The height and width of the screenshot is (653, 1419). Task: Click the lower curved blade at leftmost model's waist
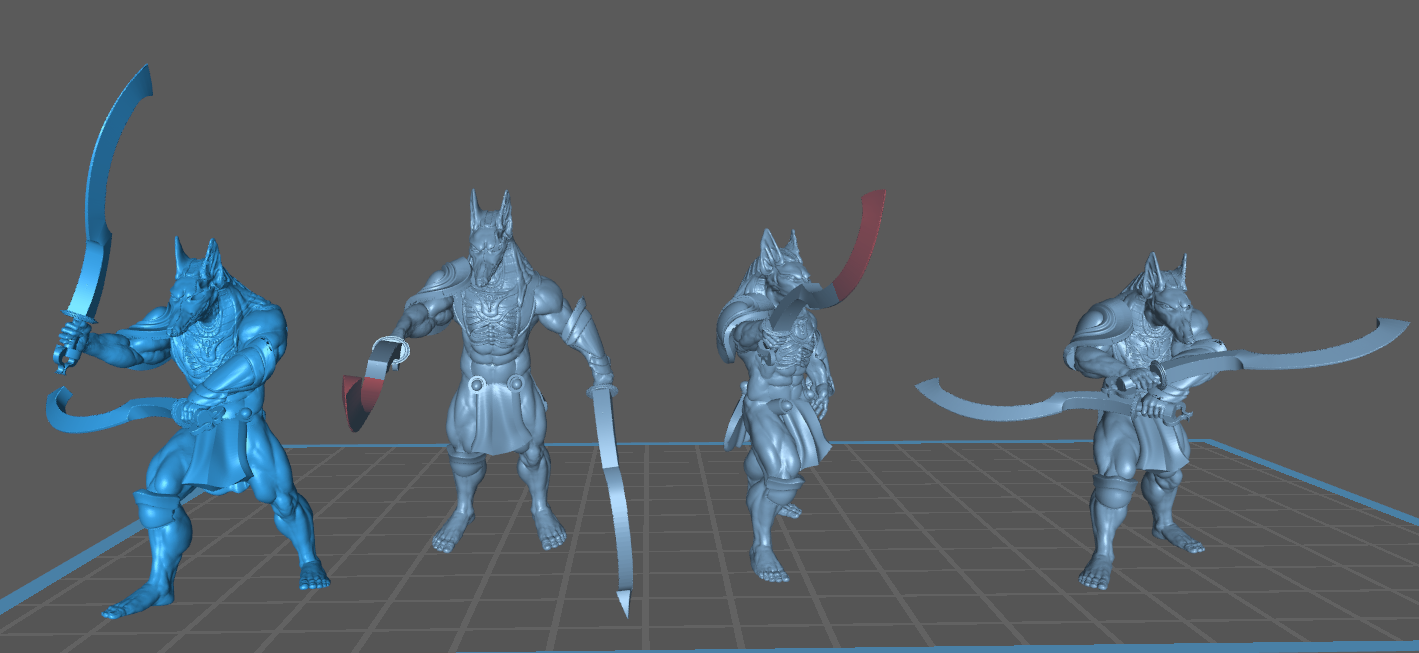click(90, 418)
